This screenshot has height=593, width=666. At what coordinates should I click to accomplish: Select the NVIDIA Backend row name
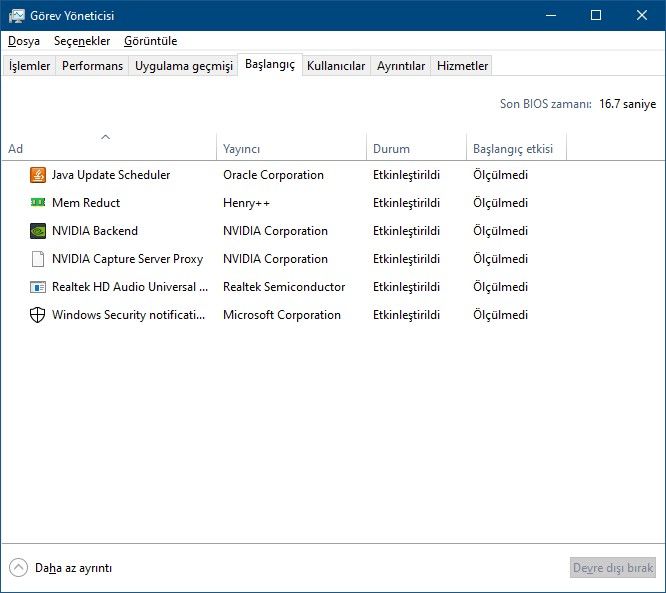point(95,231)
